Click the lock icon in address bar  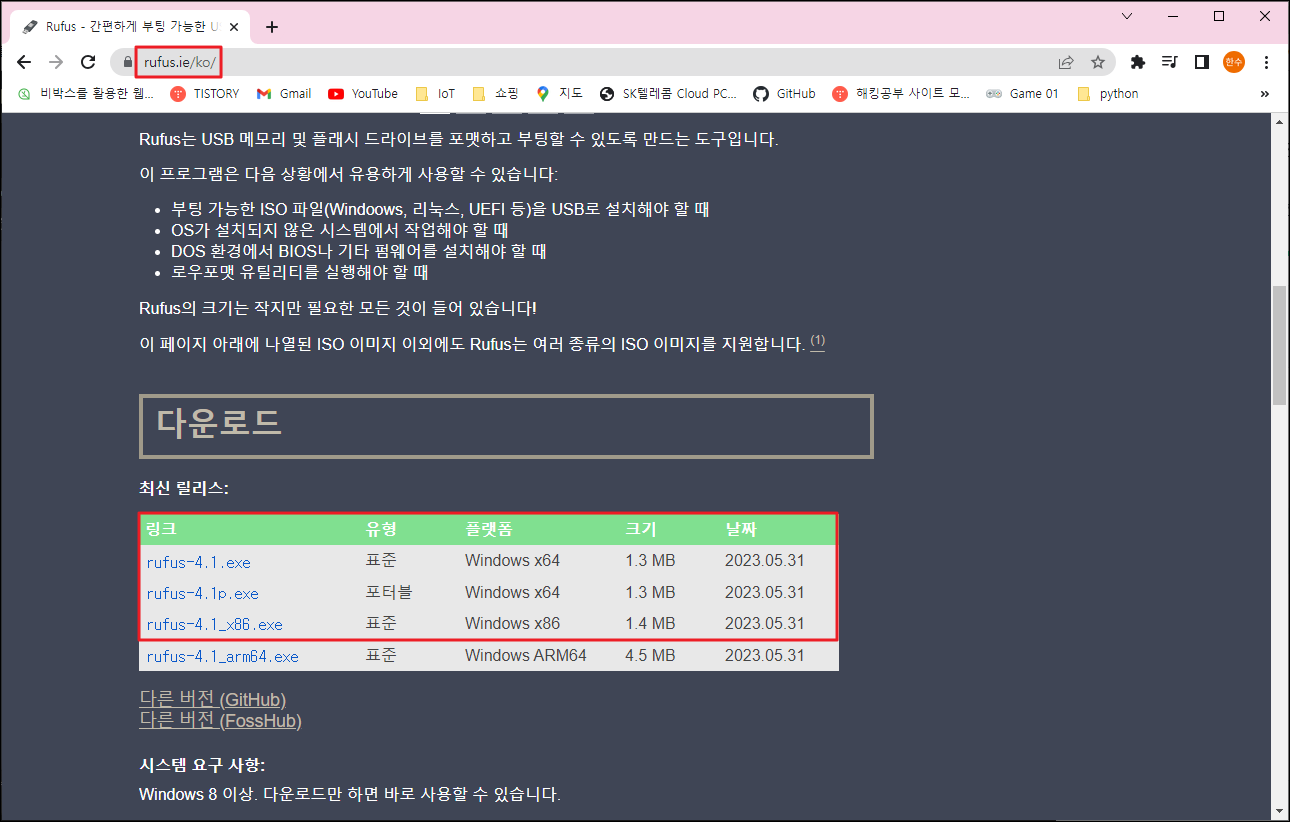click(x=127, y=62)
